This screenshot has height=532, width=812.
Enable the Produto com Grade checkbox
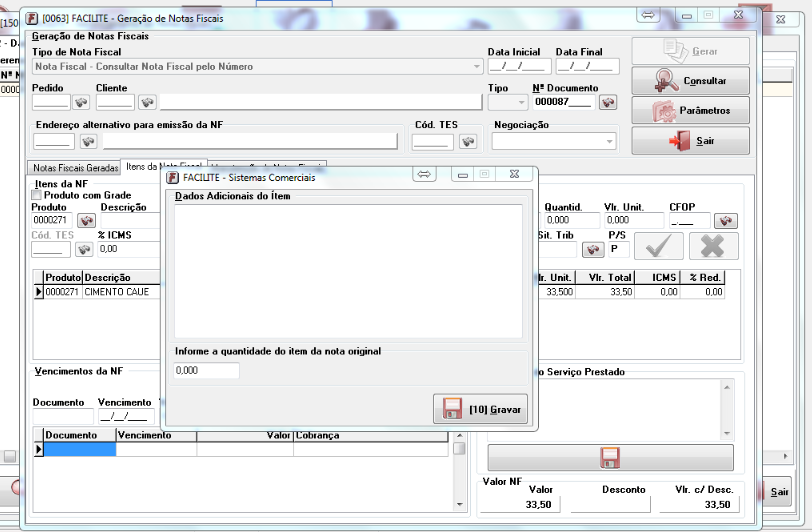38,195
